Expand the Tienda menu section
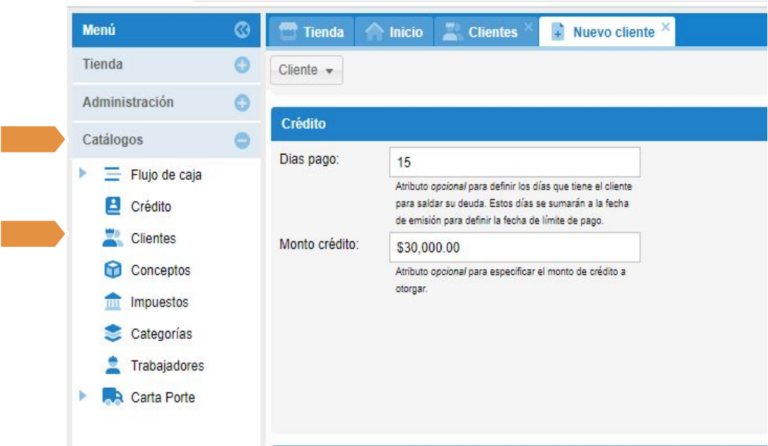This screenshot has width=768, height=446. click(x=241, y=65)
